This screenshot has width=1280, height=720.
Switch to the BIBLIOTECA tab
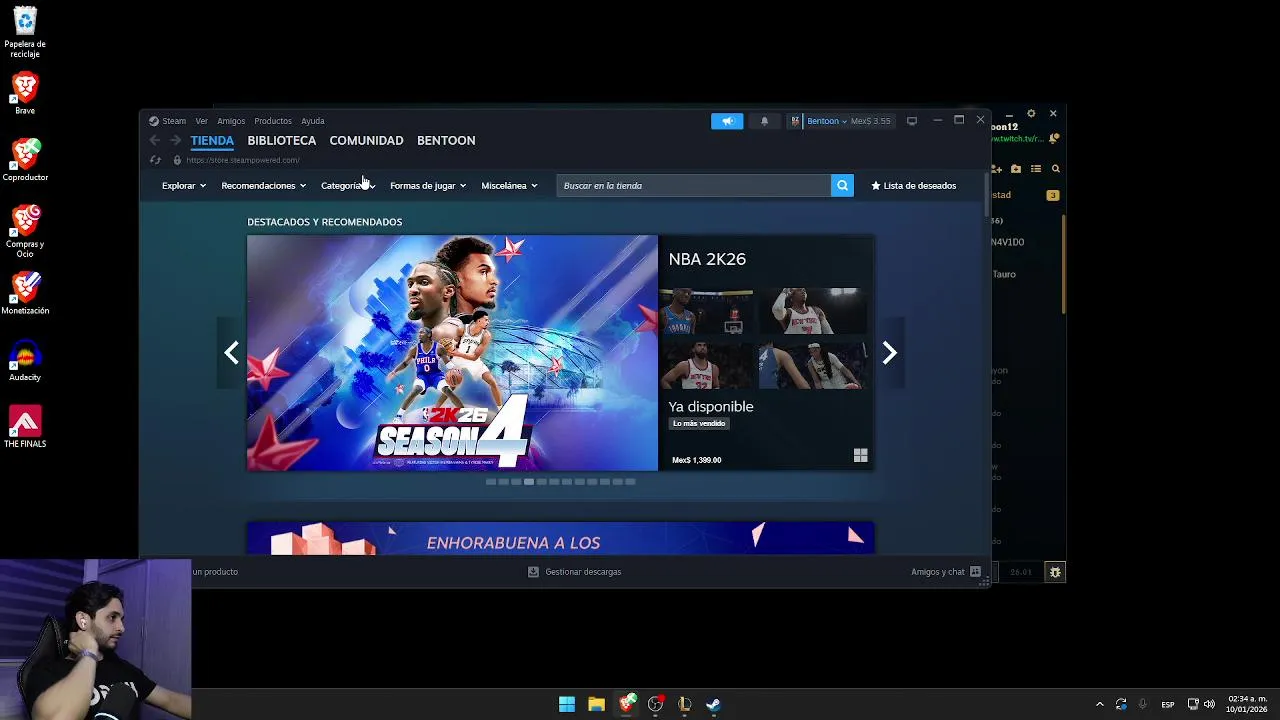coord(282,141)
